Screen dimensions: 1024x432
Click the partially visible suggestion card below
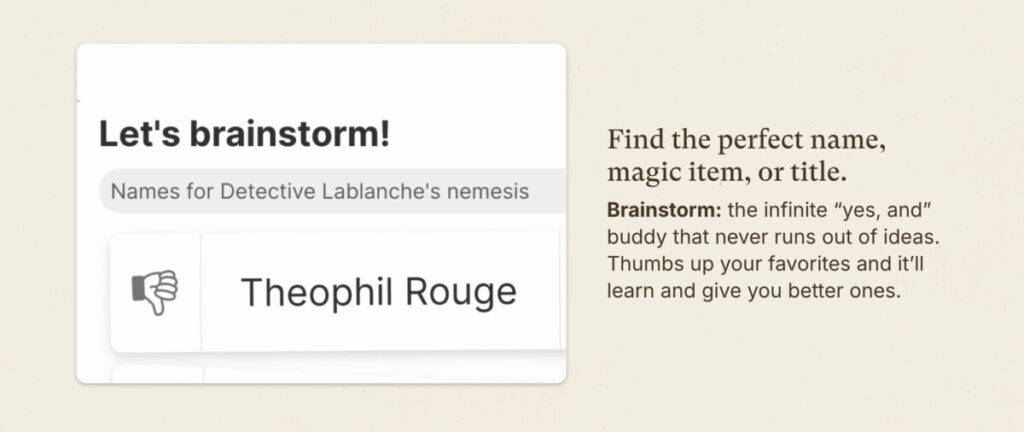338,374
